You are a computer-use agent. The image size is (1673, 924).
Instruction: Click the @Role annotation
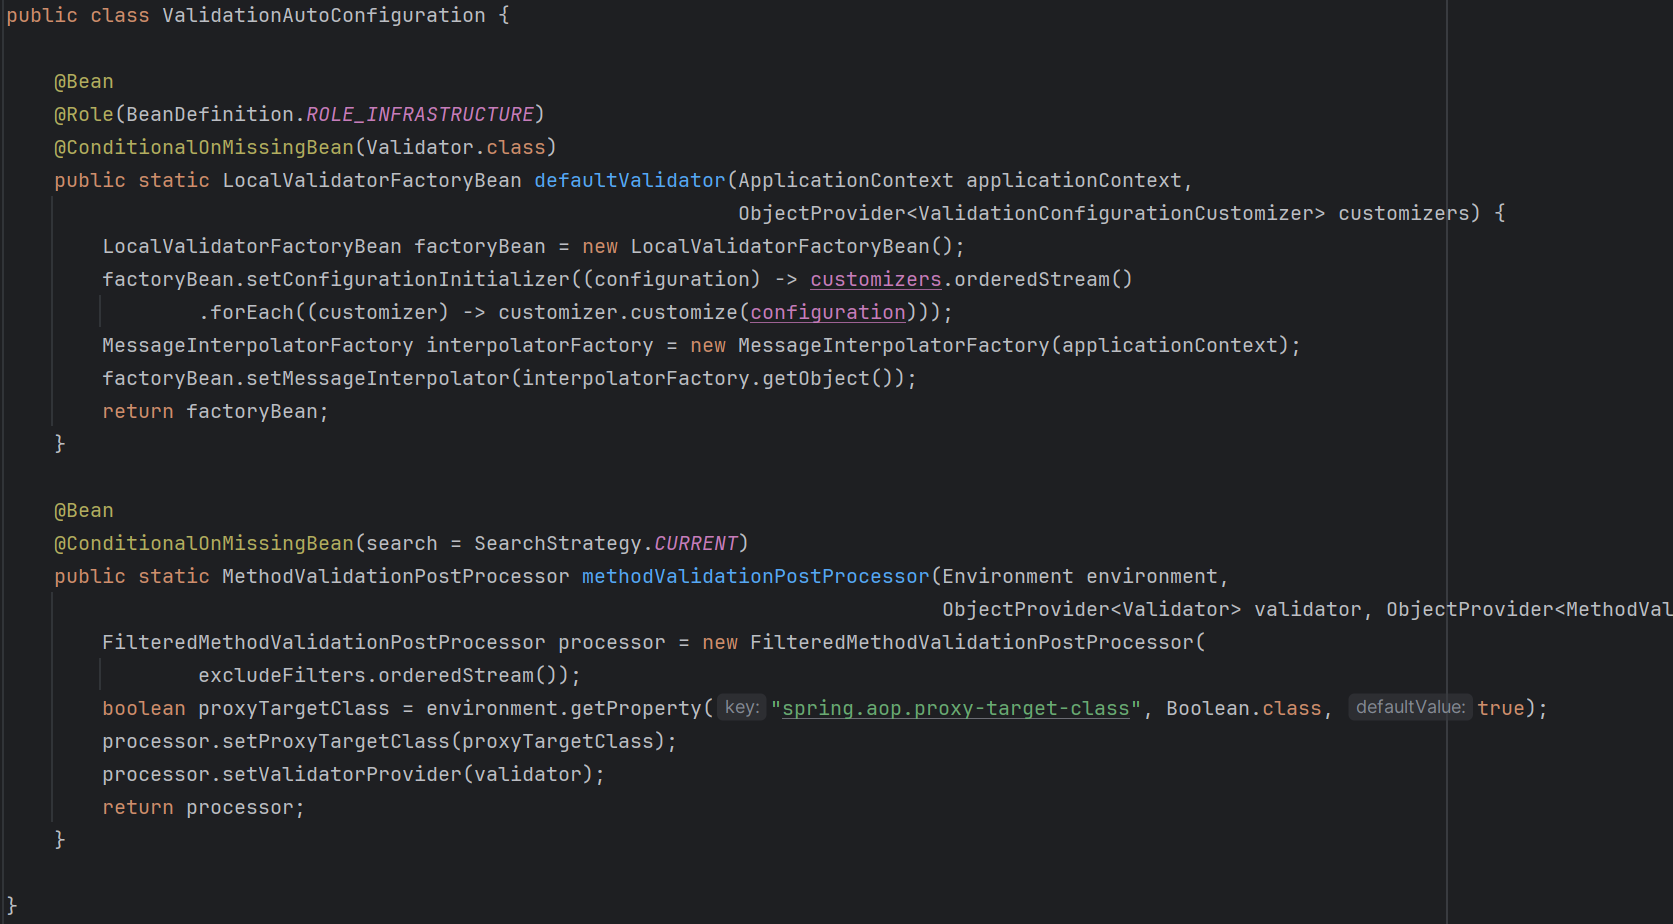[x=84, y=114]
